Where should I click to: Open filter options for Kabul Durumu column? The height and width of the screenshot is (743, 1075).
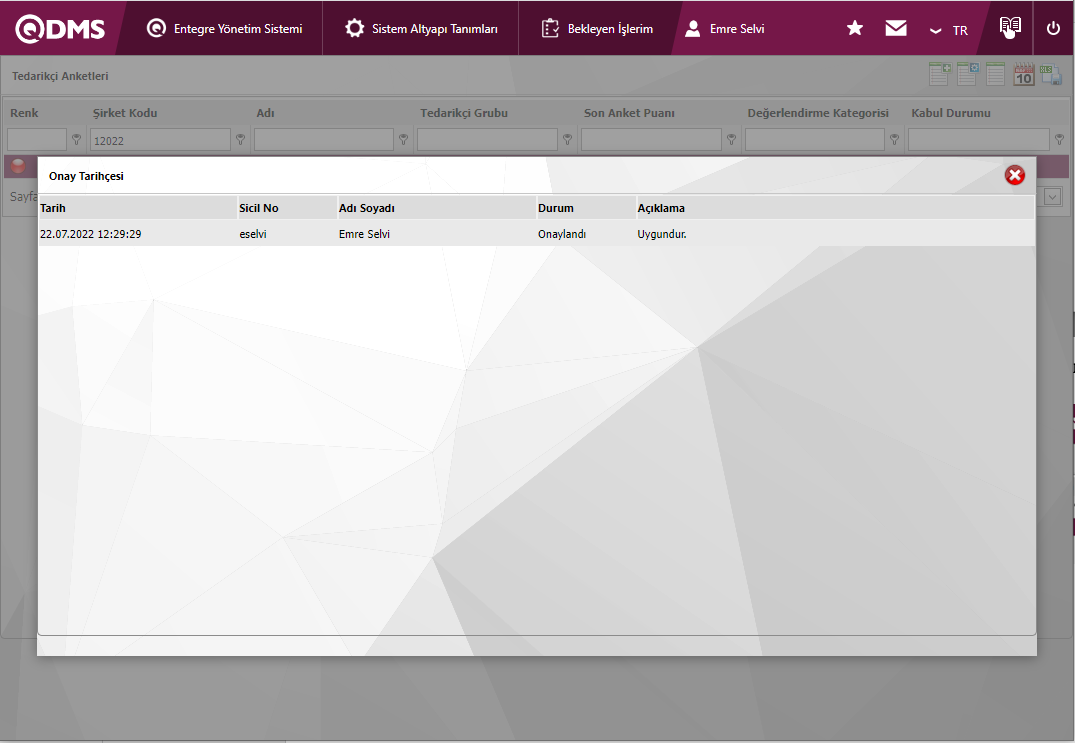click(x=1059, y=140)
